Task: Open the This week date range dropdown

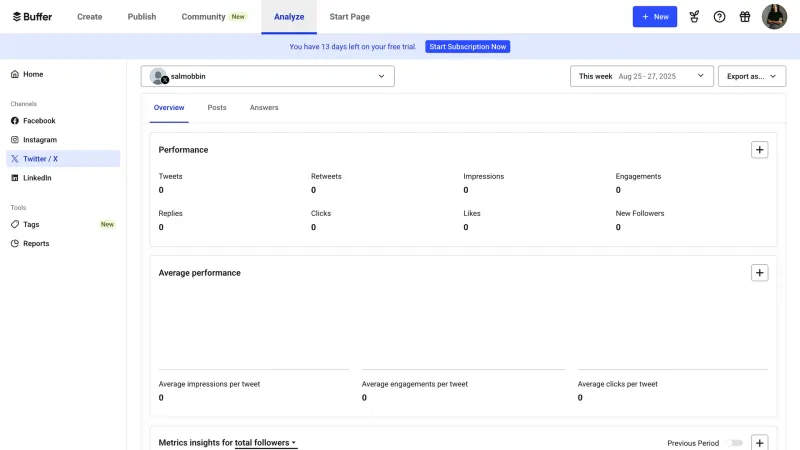Action: pyautogui.click(x=641, y=76)
